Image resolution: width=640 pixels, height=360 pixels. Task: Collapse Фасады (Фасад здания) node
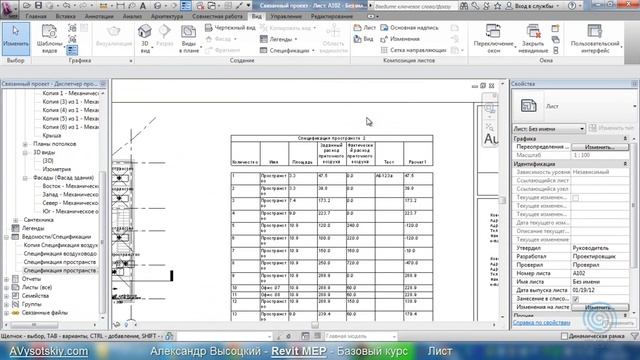tap(25, 178)
